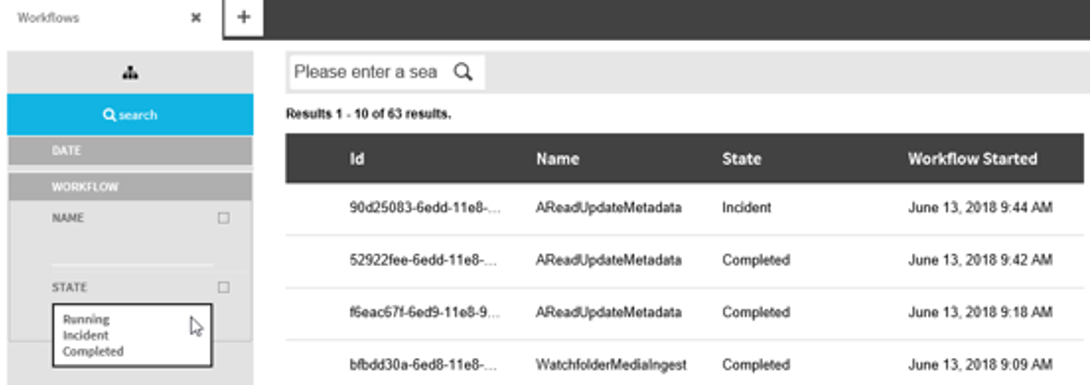Open a new tab with plus button
The height and width of the screenshot is (385, 1090).
[243, 17]
